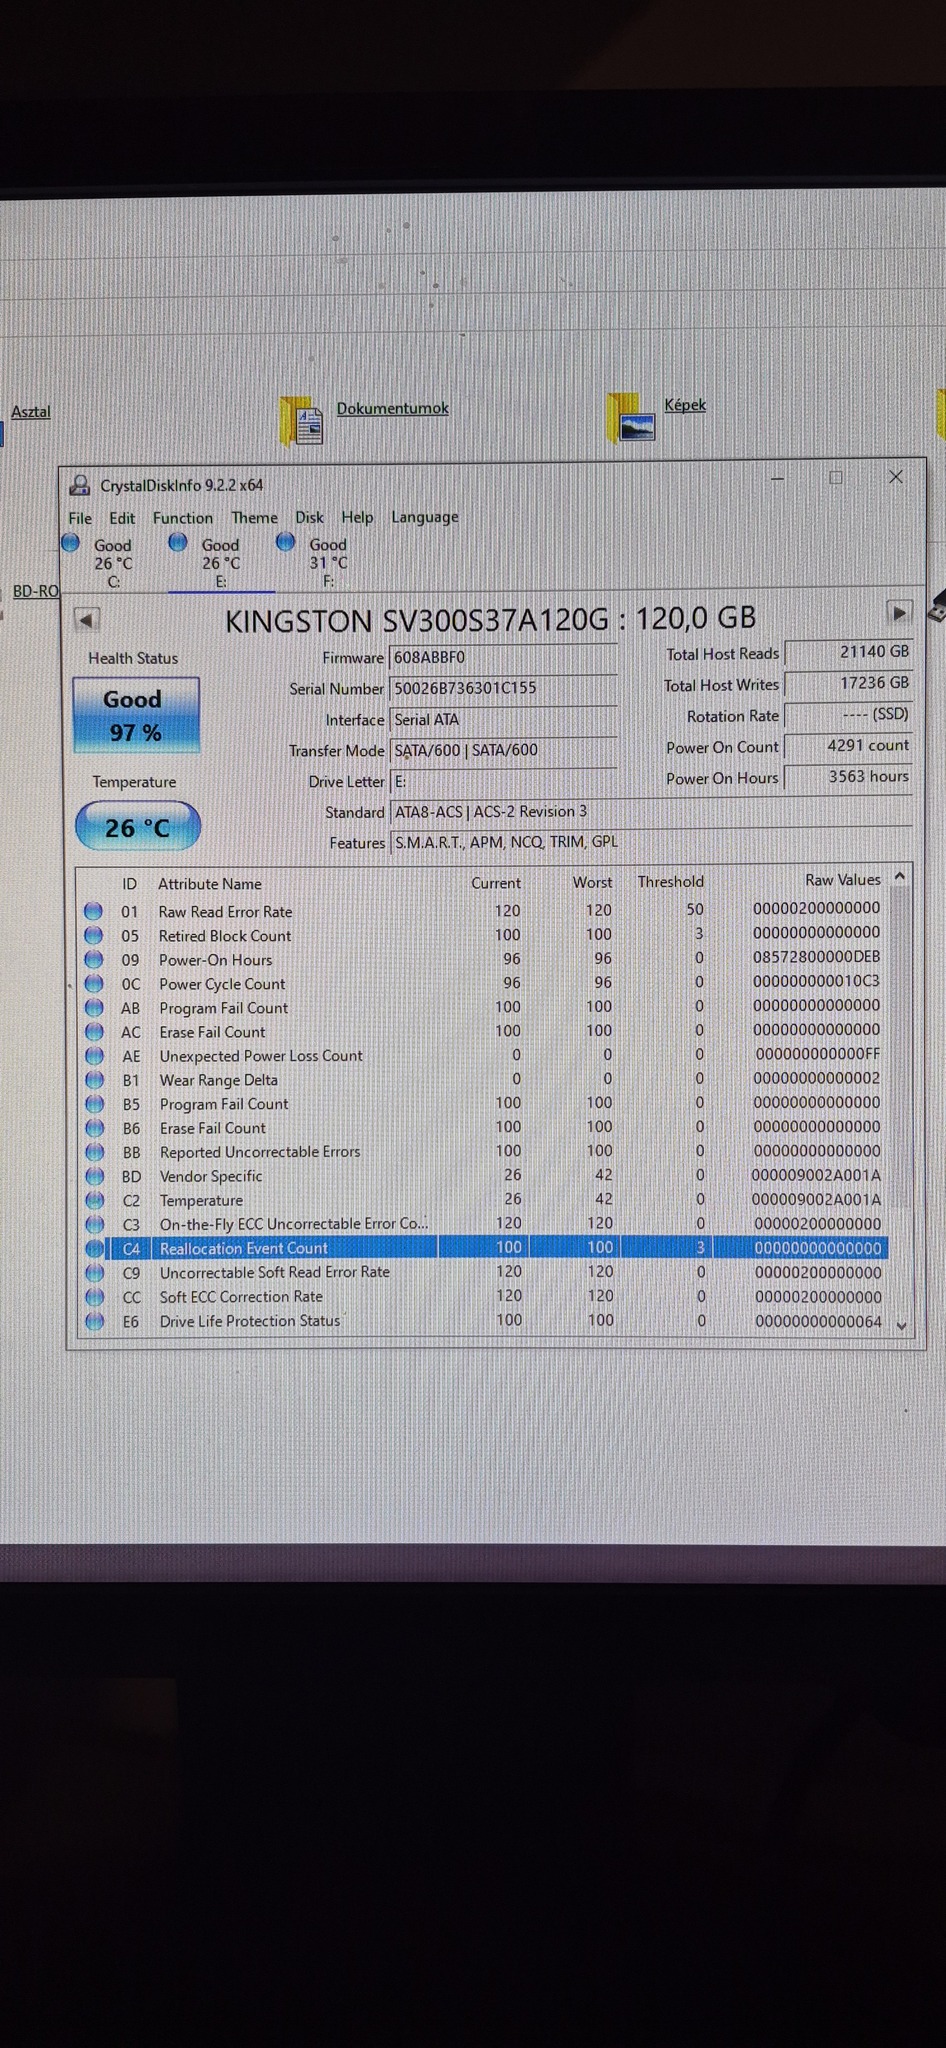The image size is (946, 2048).
Task: Click status icon for Vendor Specific row
Action: (94, 1176)
